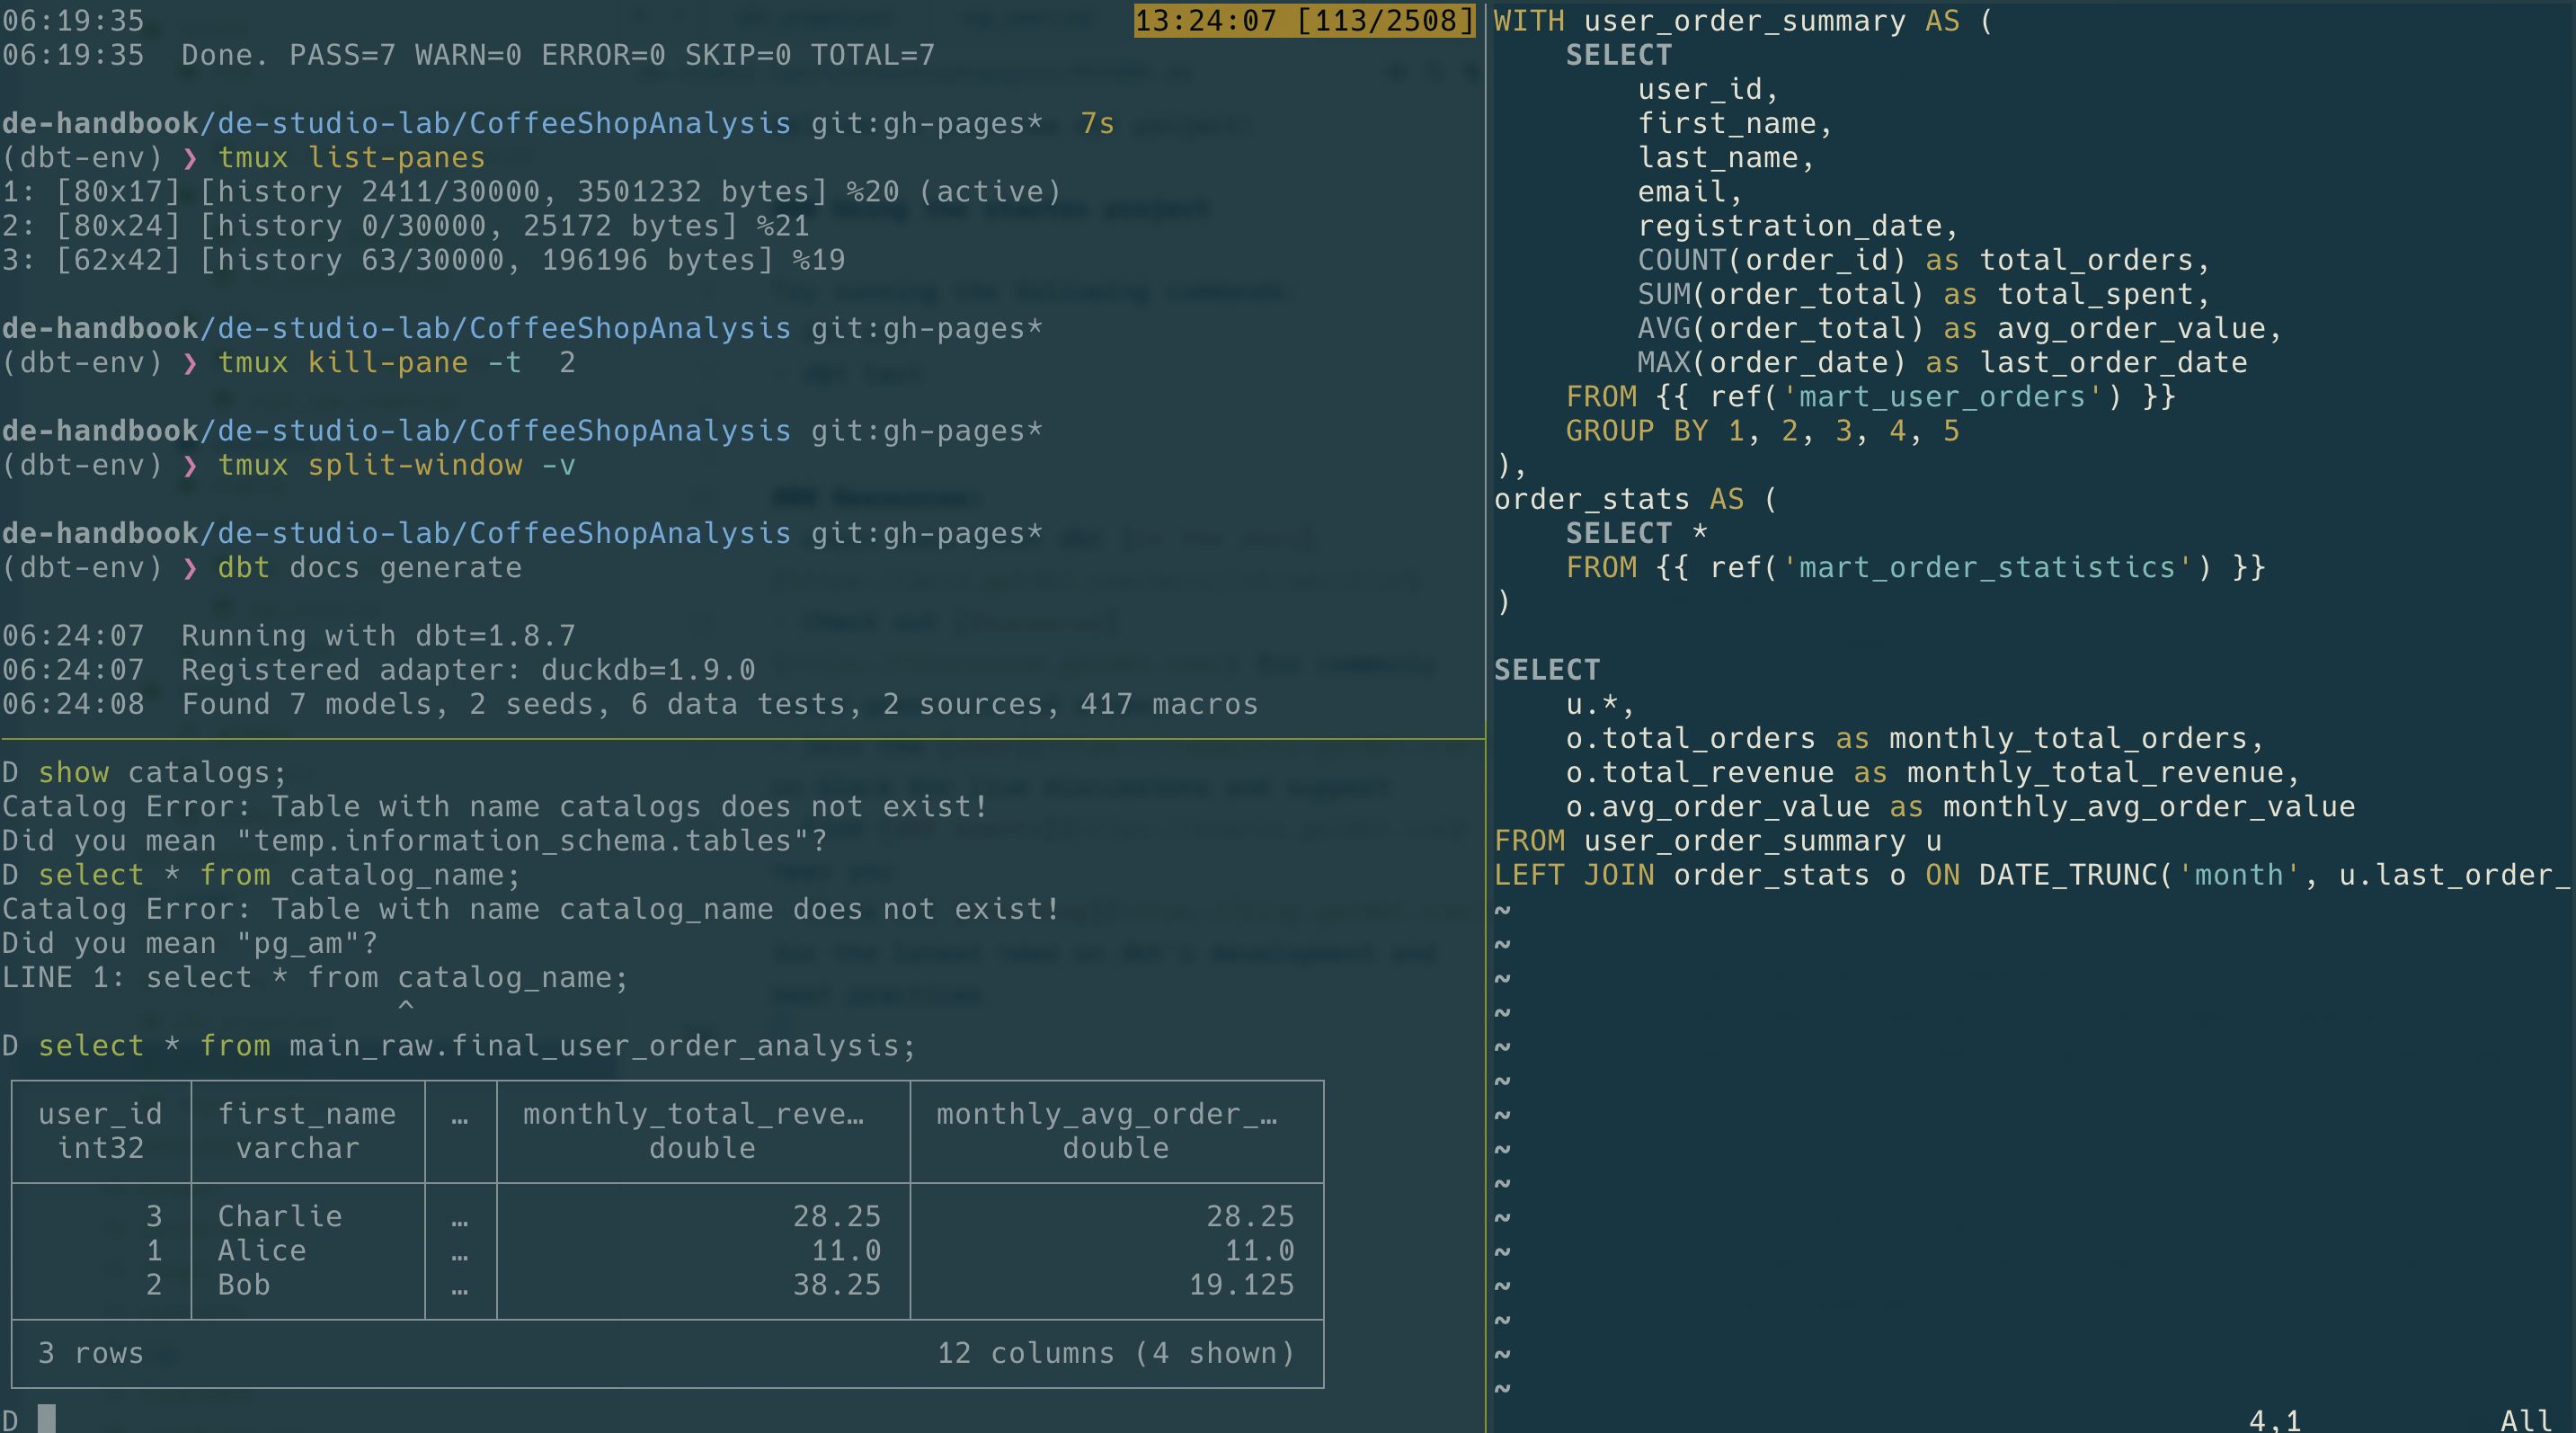
Task: Click 'order_stats AS (' line
Action: tap(1635, 499)
